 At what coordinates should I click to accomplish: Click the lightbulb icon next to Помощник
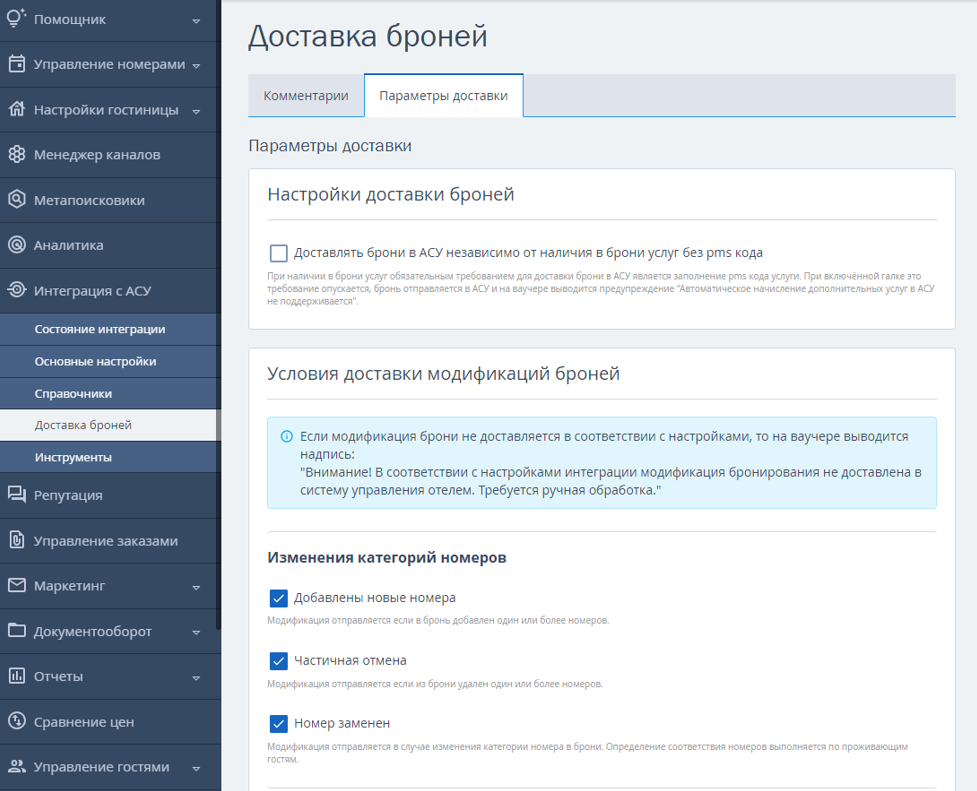(17, 18)
